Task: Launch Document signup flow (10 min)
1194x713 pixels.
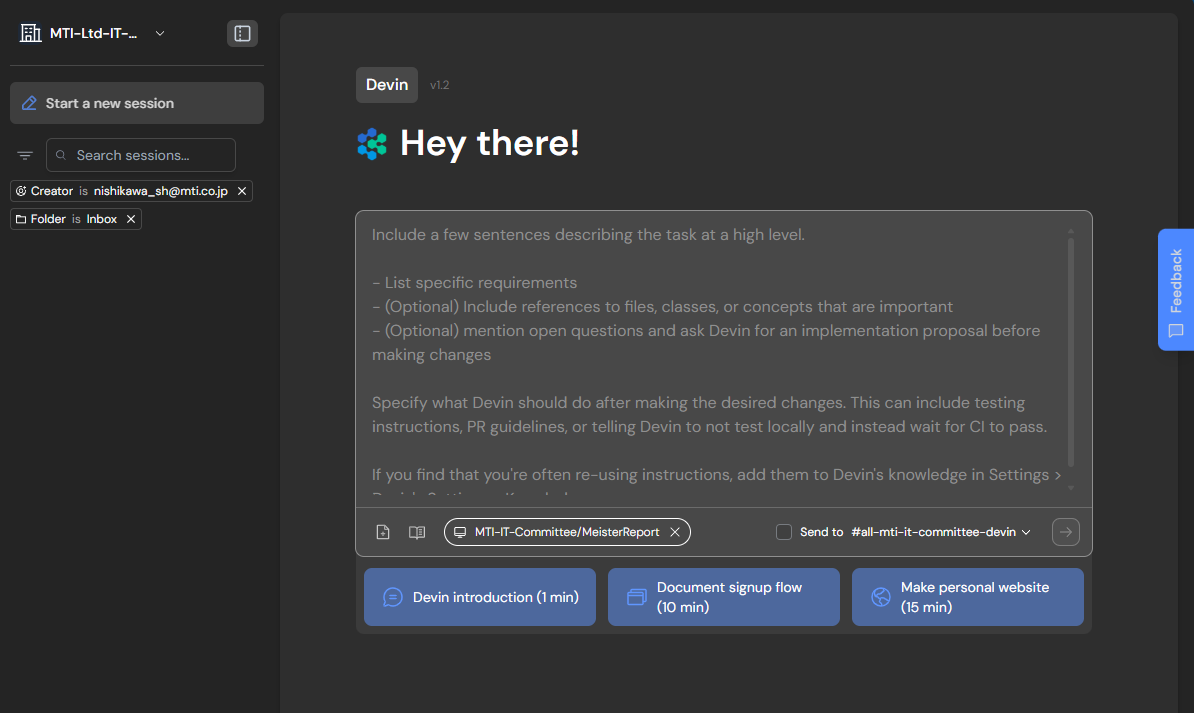Action: 724,597
